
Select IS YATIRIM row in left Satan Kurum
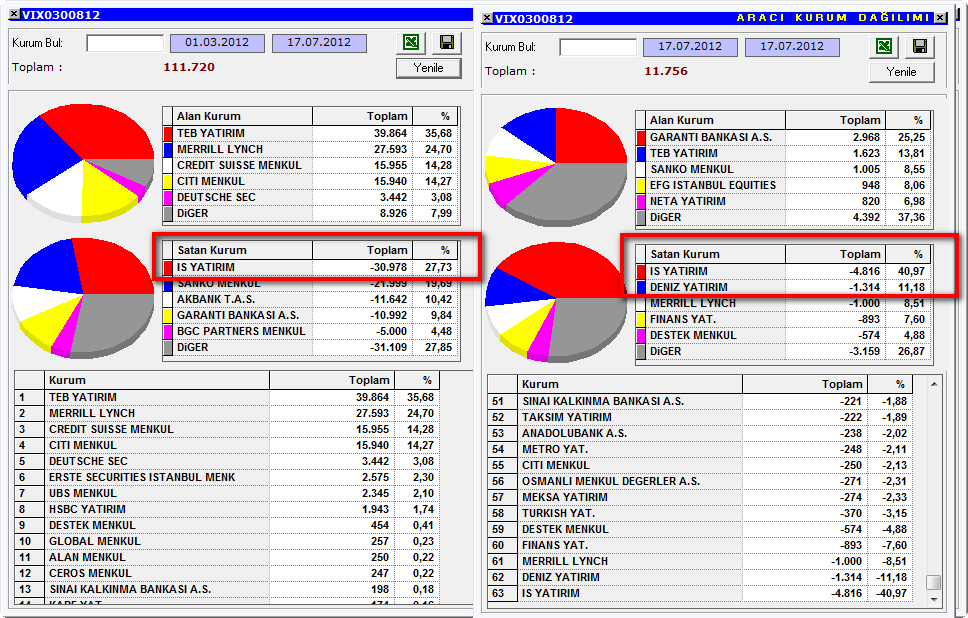pyautogui.click(x=311, y=267)
